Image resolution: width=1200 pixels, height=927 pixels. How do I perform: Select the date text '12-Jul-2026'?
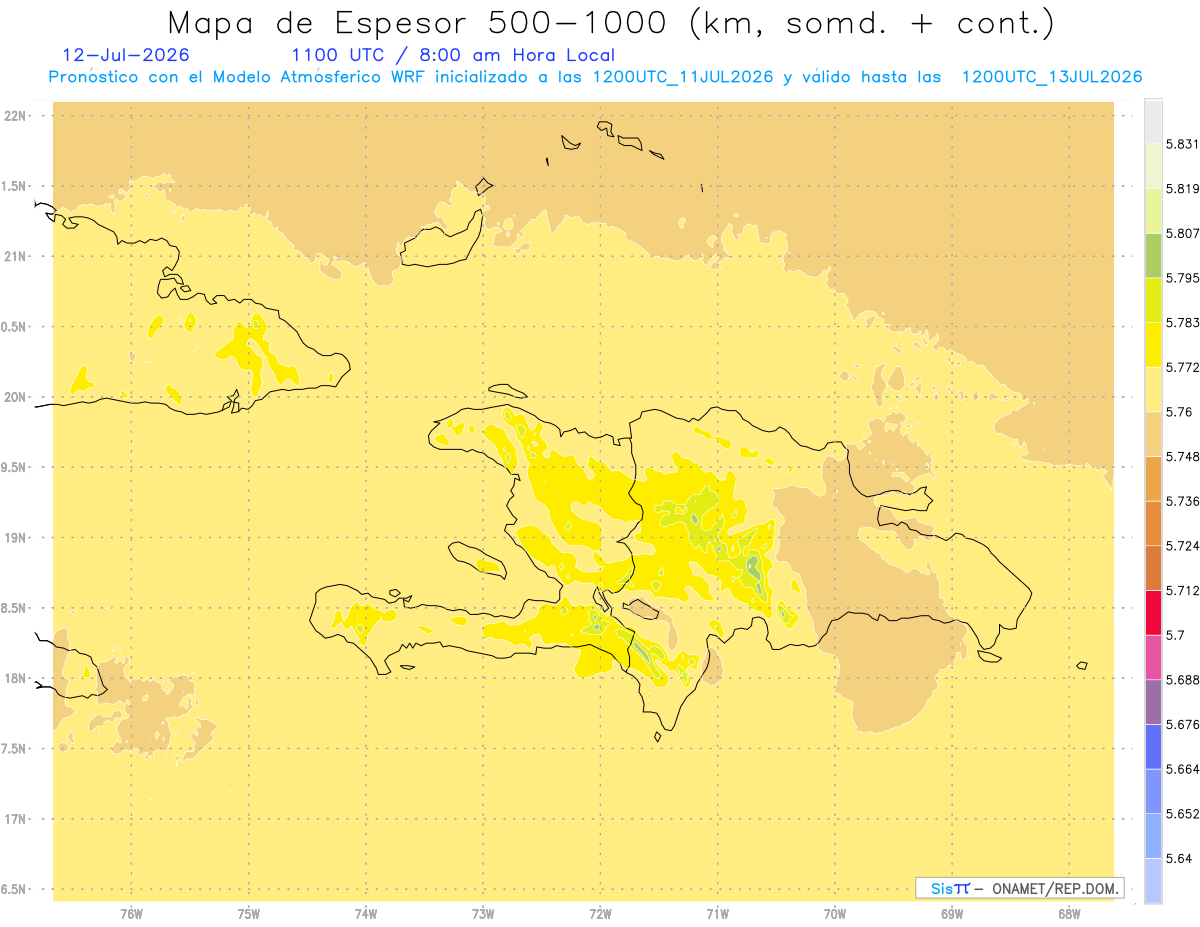point(126,56)
